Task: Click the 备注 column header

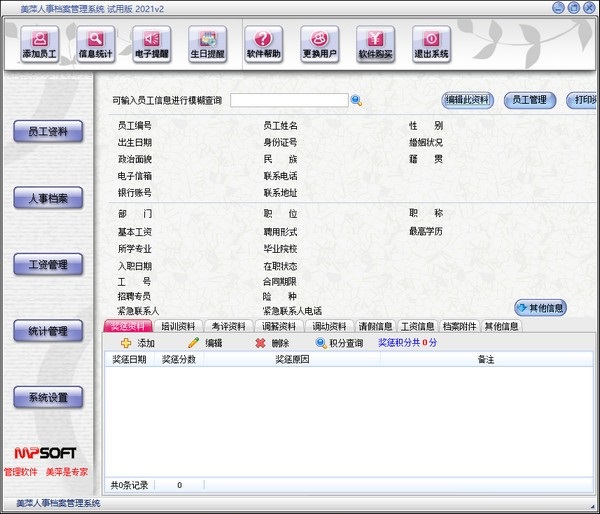Action: 486,359
